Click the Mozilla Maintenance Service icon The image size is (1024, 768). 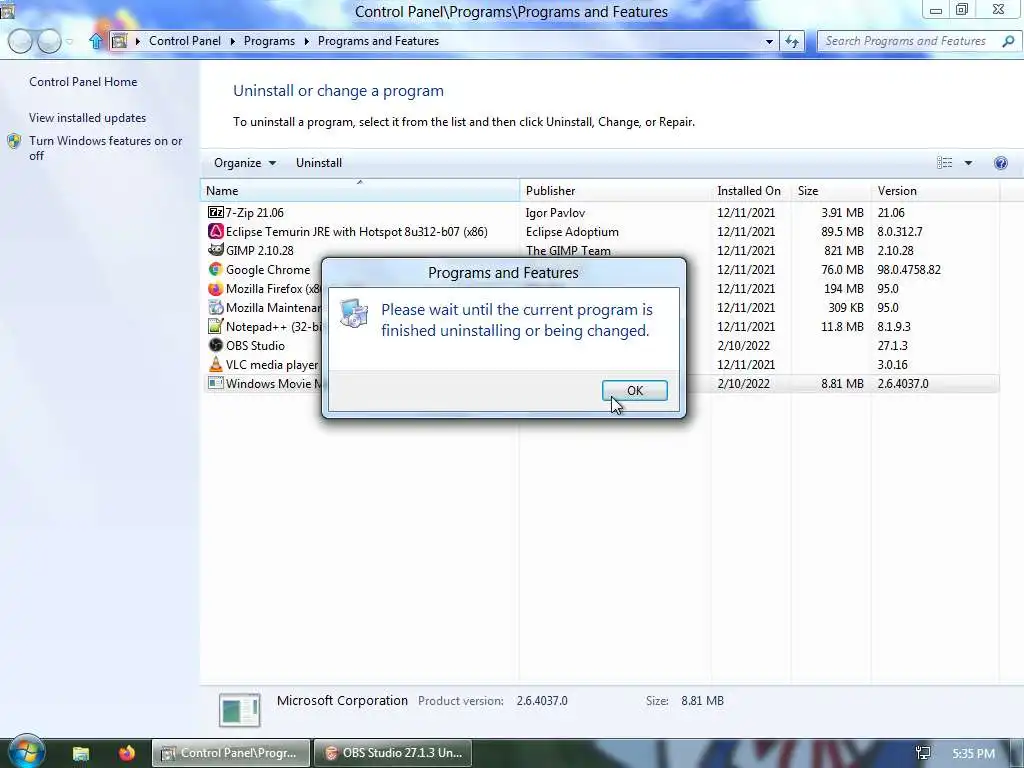click(216, 307)
